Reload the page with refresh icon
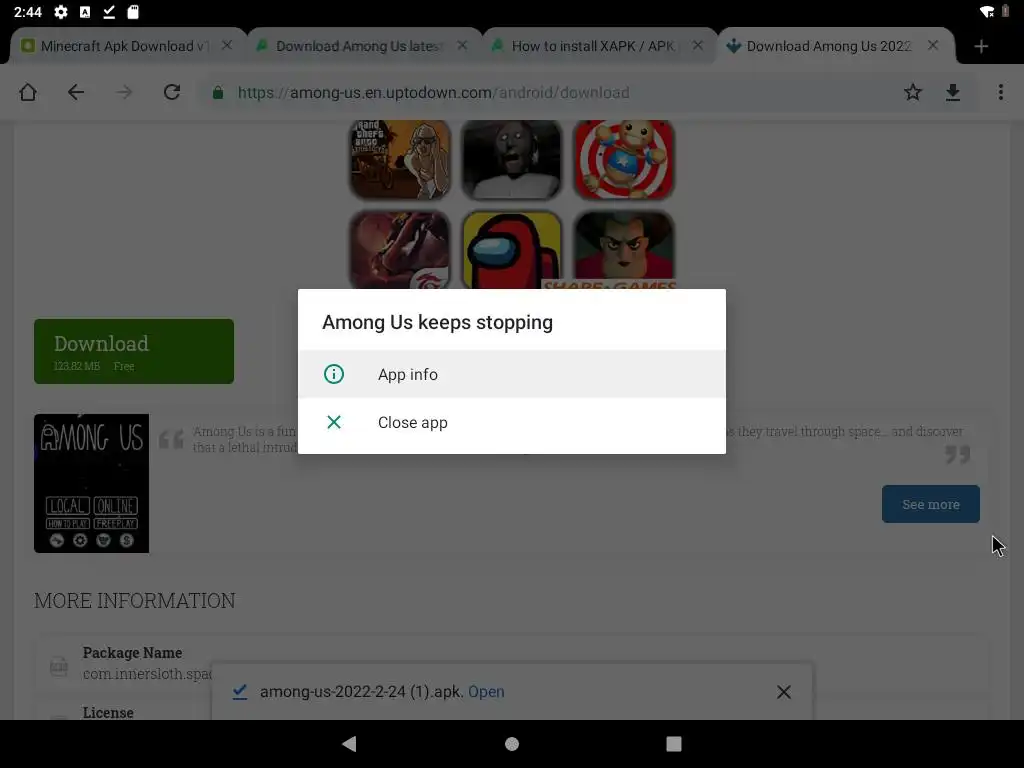This screenshot has height=768, width=1024. 172,92
